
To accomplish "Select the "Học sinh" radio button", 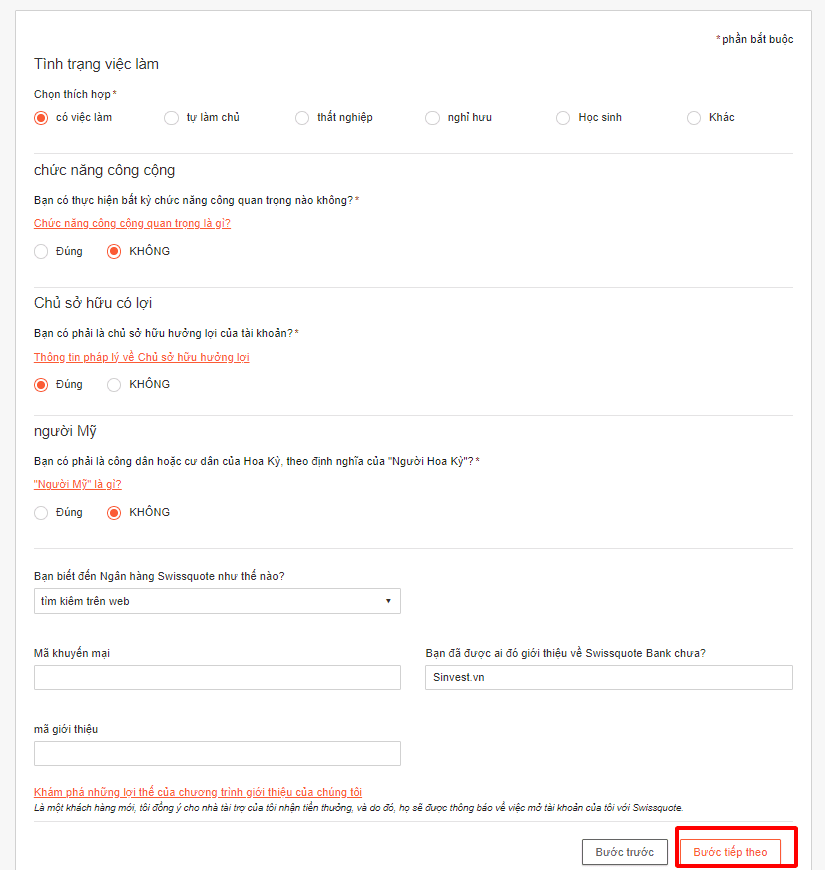I will tap(563, 118).
